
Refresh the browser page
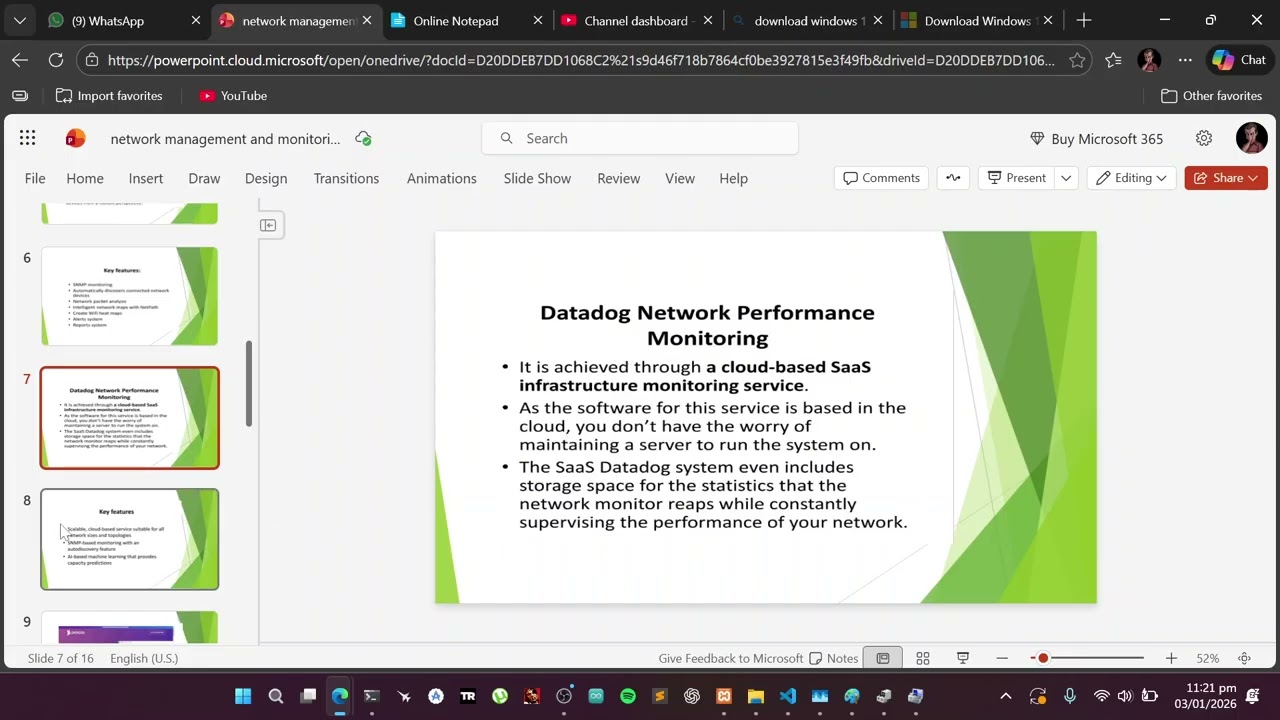pos(56,60)
